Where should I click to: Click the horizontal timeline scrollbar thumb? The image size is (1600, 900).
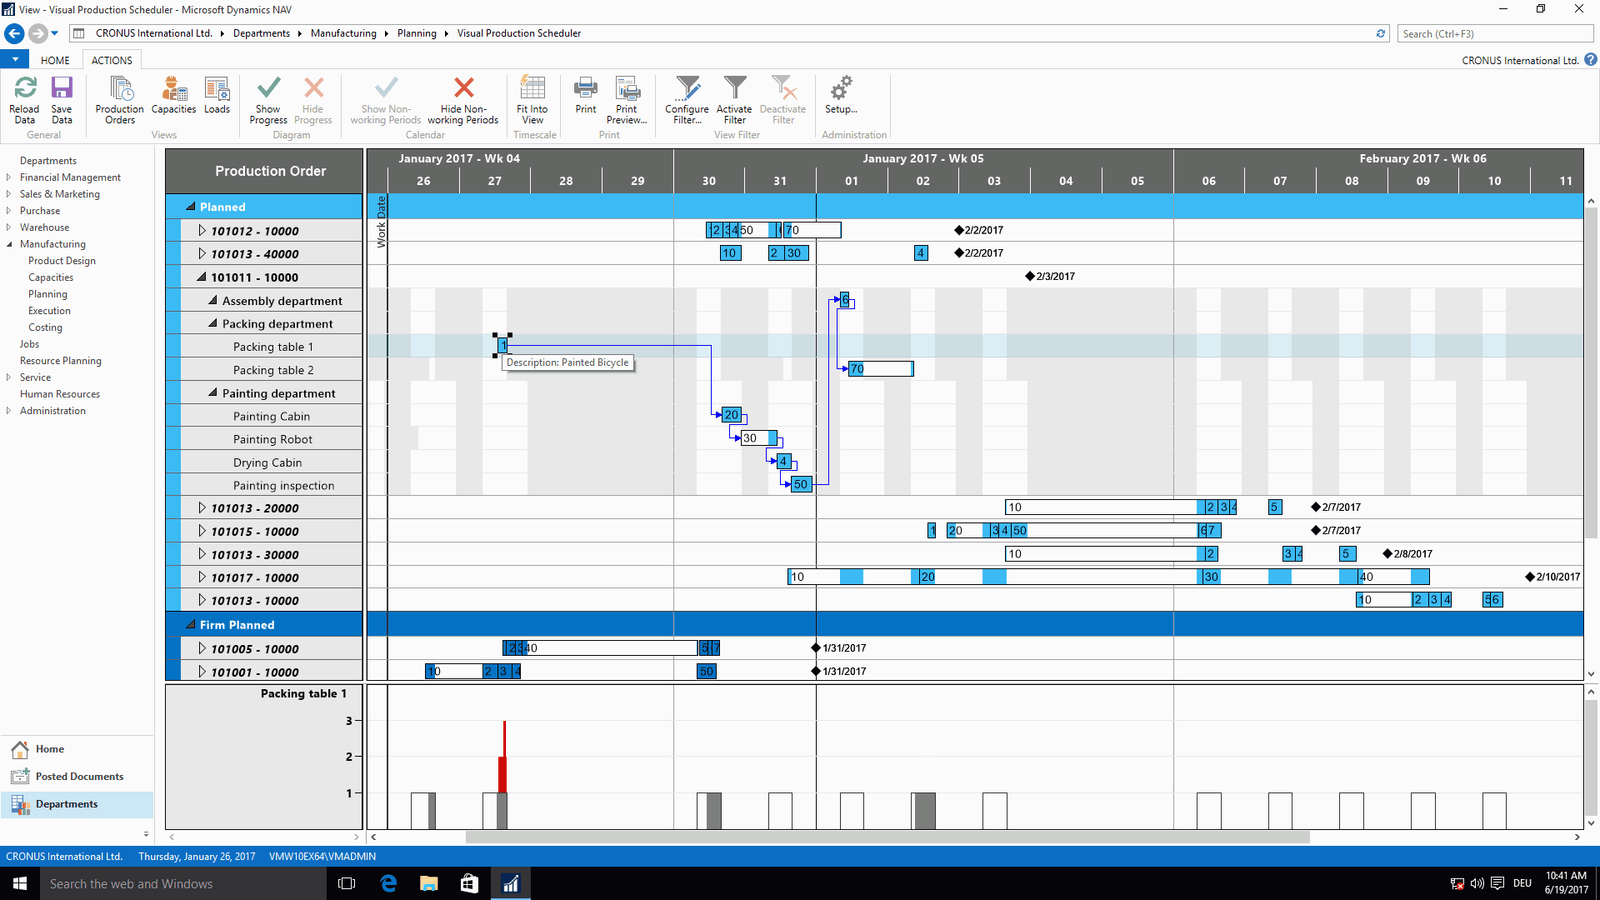coord(887,837)
